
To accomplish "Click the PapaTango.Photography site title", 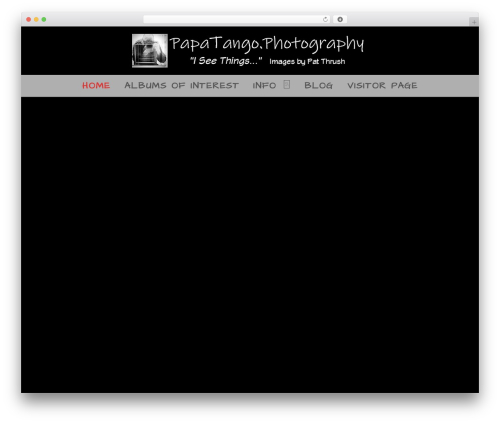I will coord(267,44).
